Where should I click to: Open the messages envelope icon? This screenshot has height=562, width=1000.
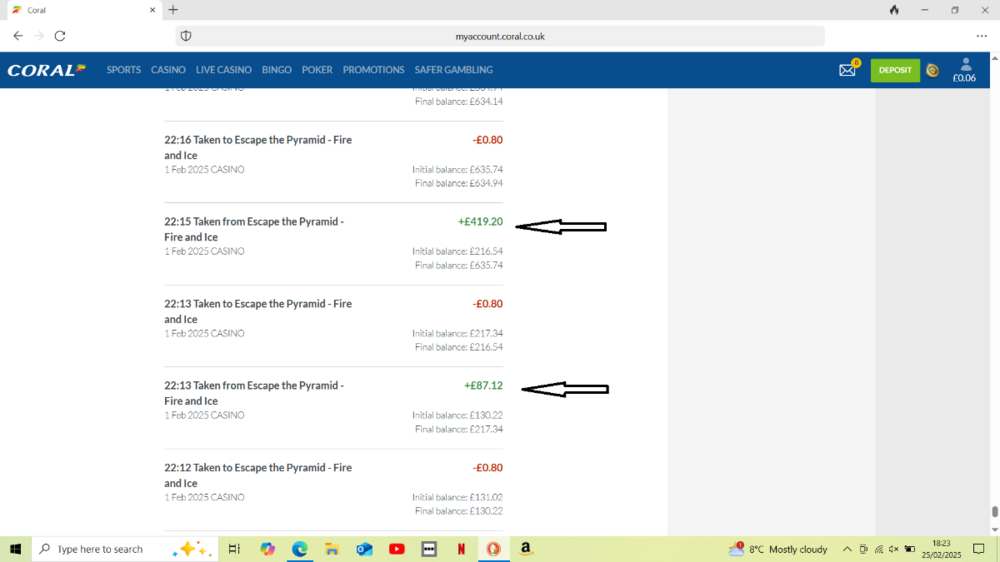pyautogui.click(x=847, y=70)
